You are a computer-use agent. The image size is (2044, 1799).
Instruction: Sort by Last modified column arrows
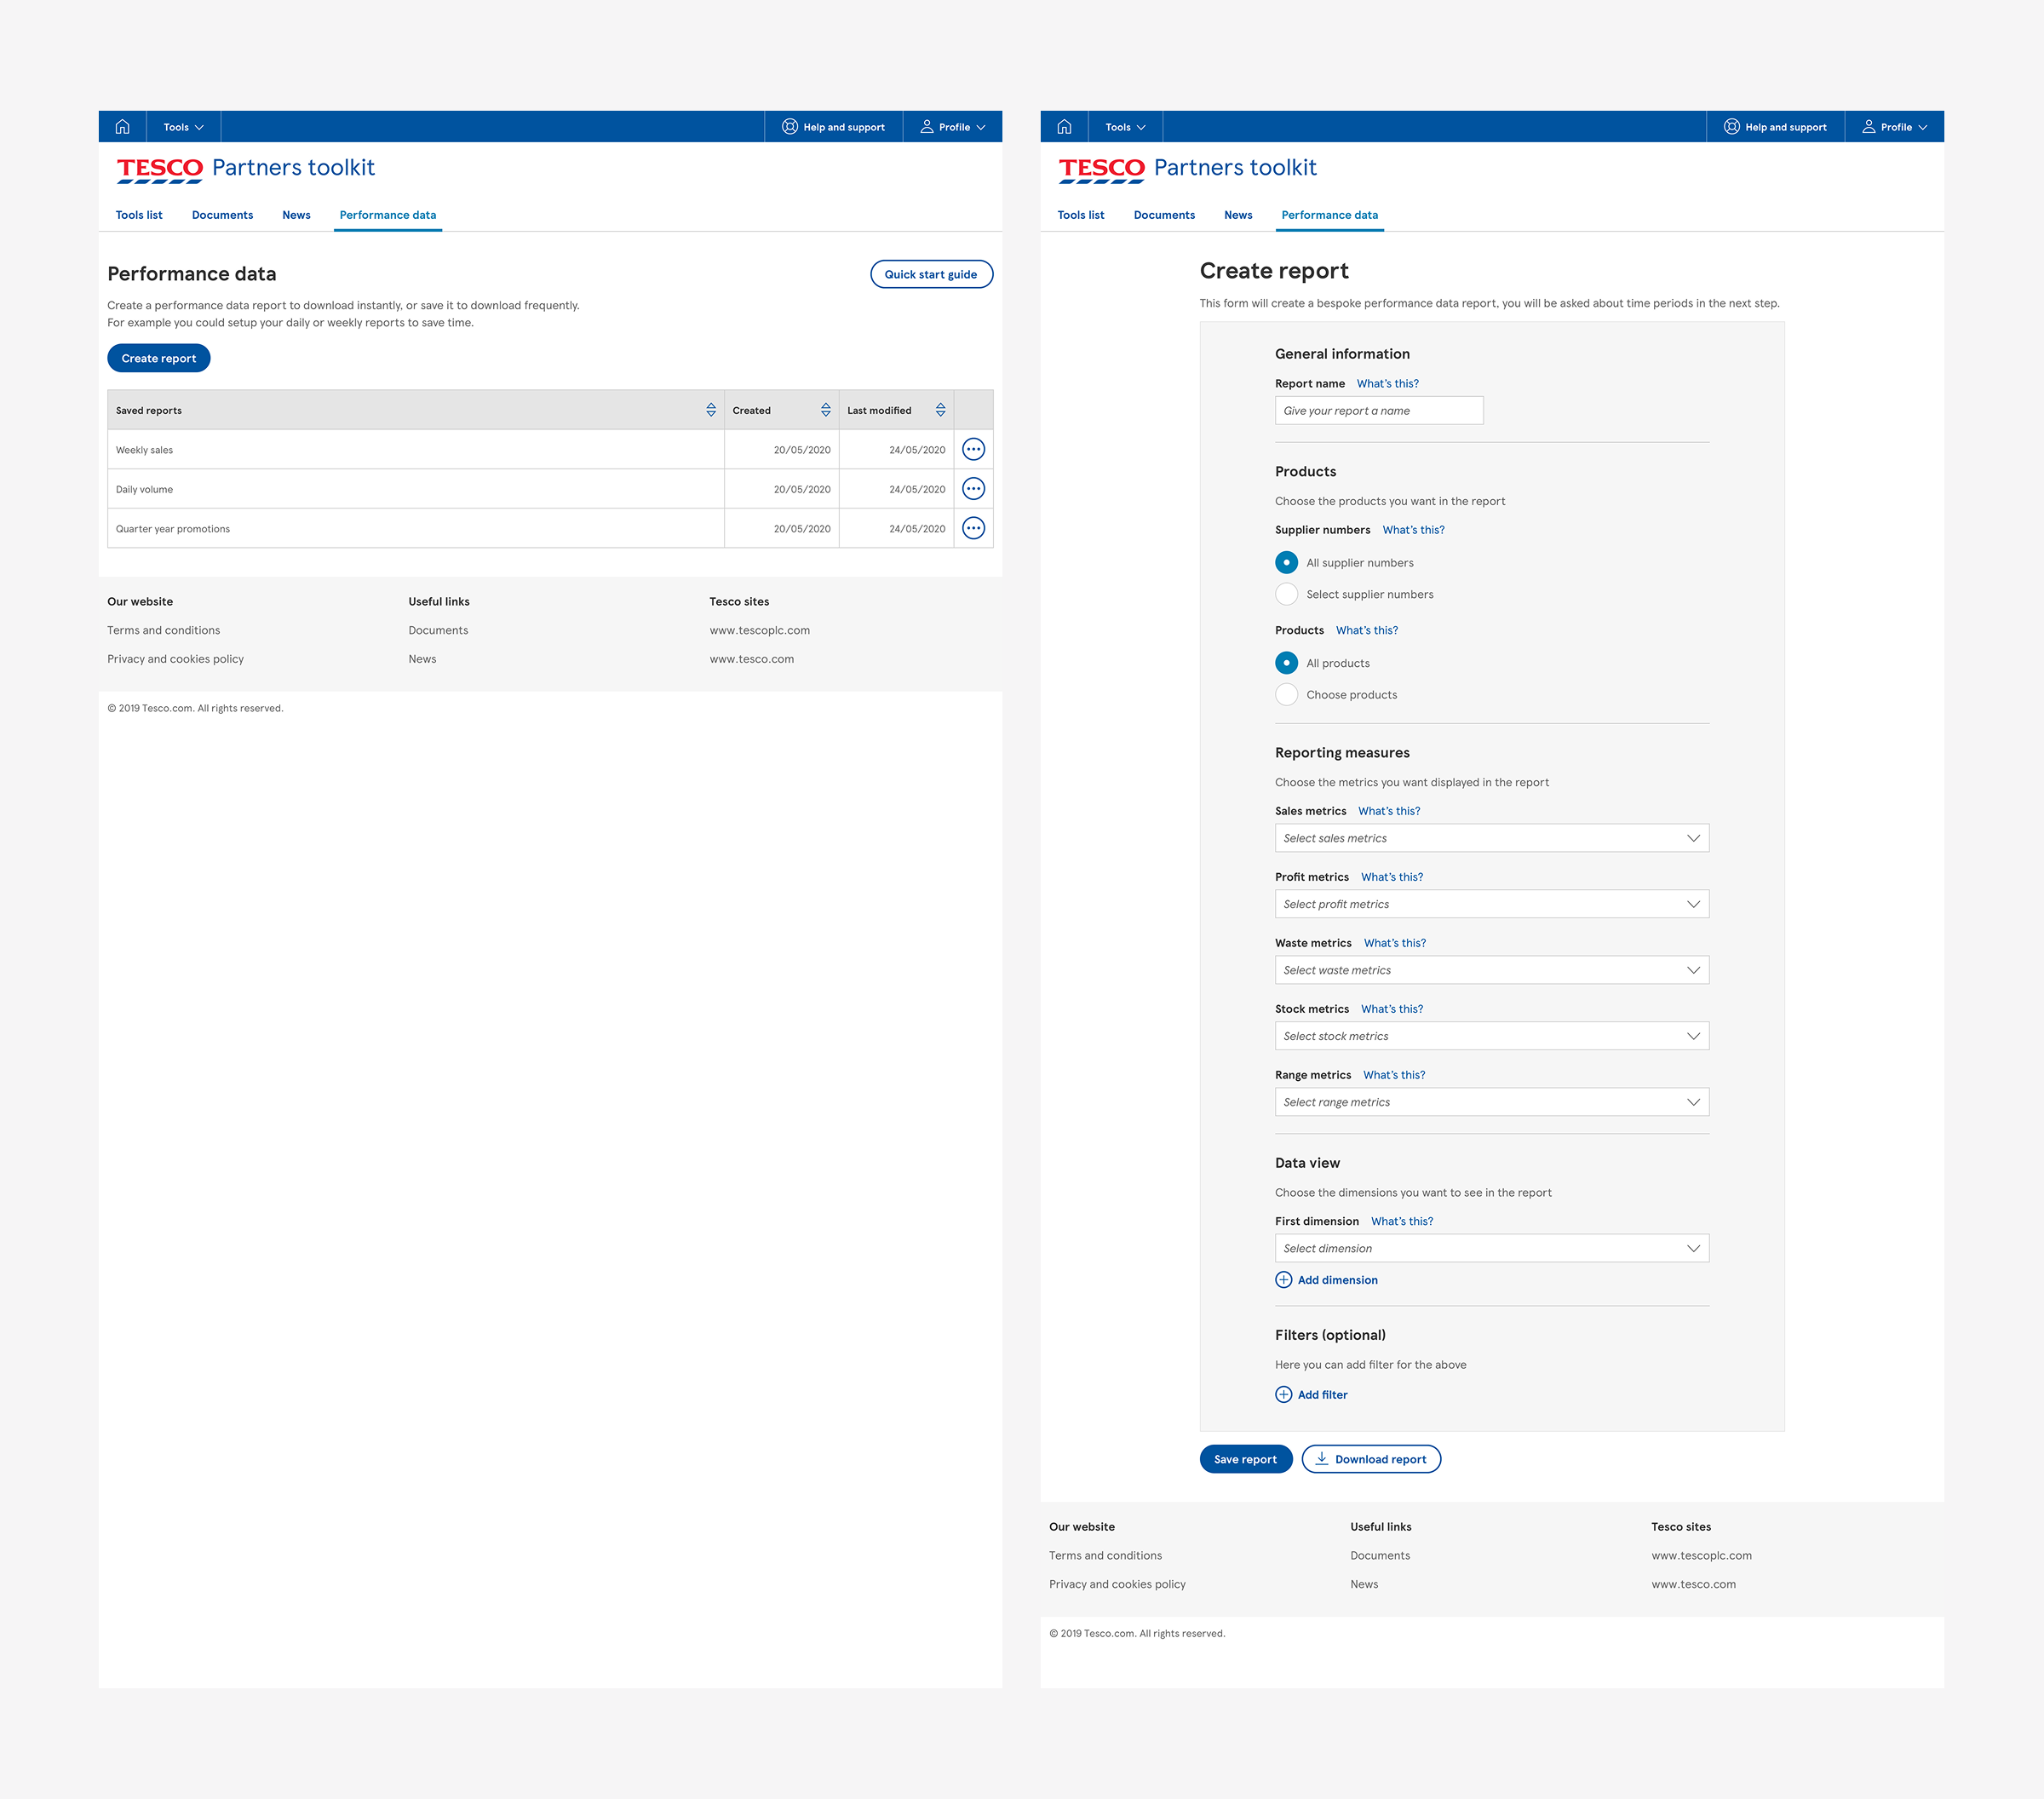(940, 410)
